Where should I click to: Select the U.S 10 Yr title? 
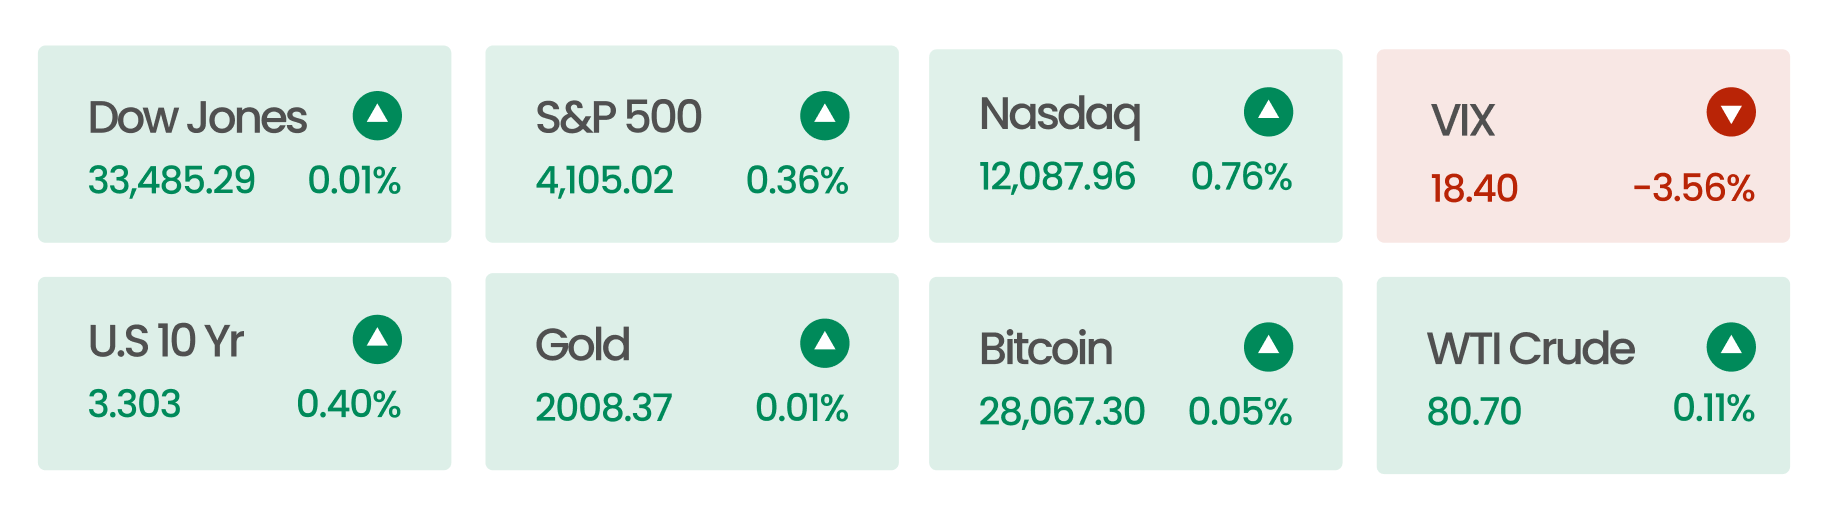point(166,341)
